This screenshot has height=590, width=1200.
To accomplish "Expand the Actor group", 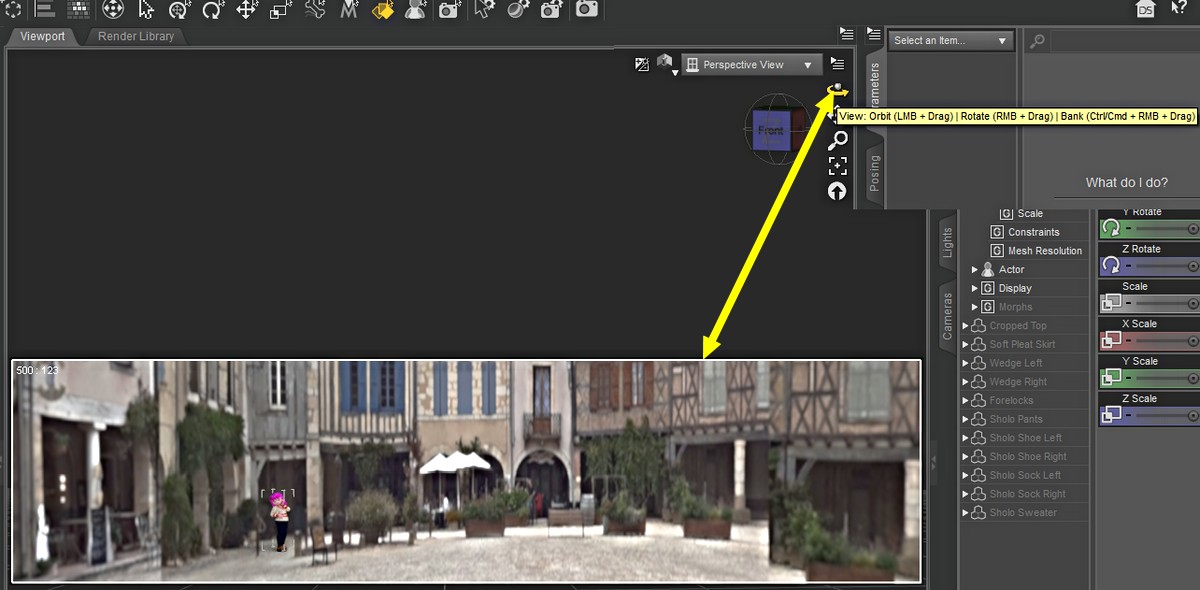I will [975, 270].
